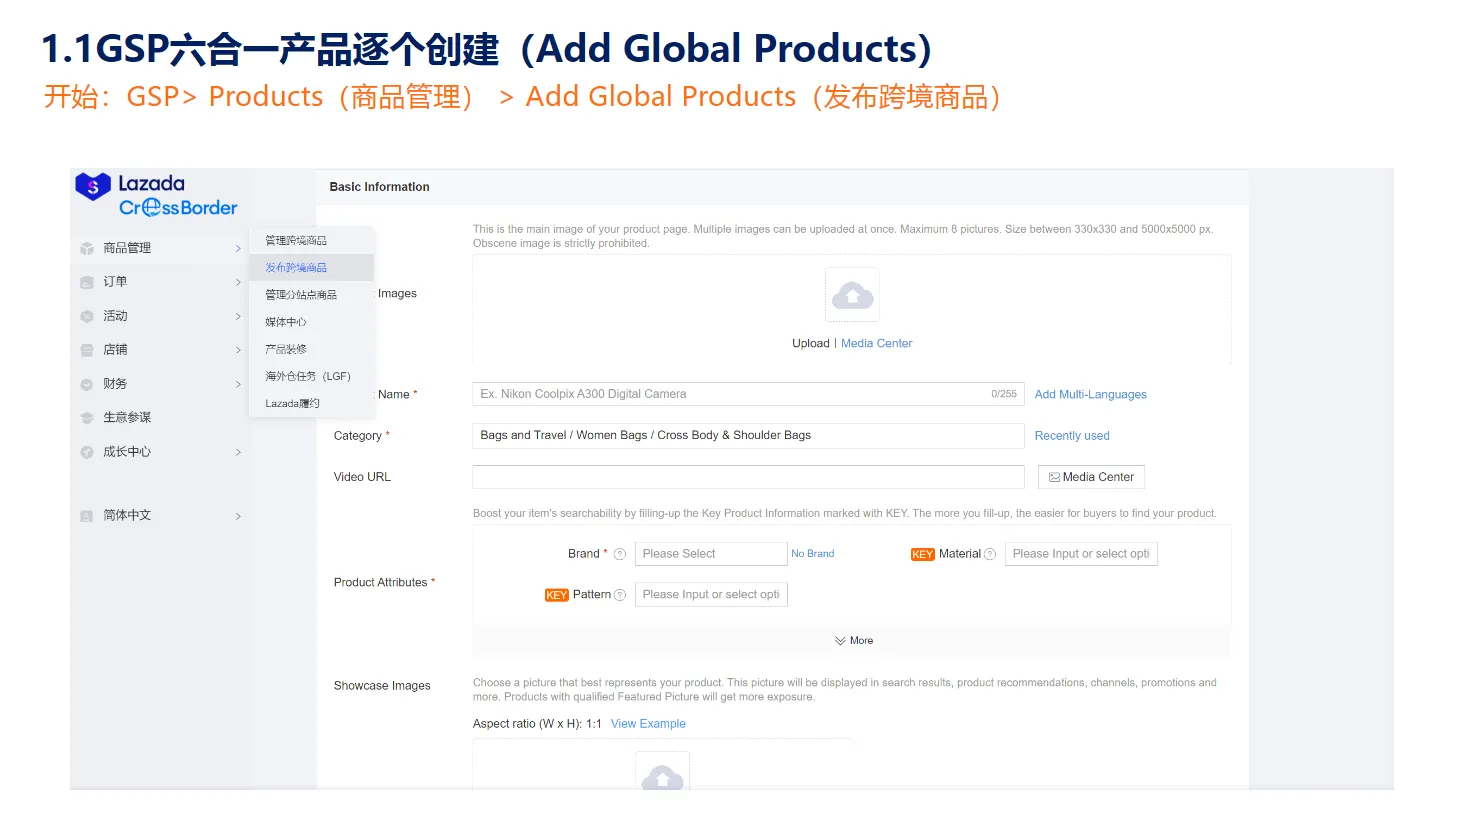Click the upload cloud icon under Images
The width and height of the screenshot is (1466, 824).
tap(852, 295)
